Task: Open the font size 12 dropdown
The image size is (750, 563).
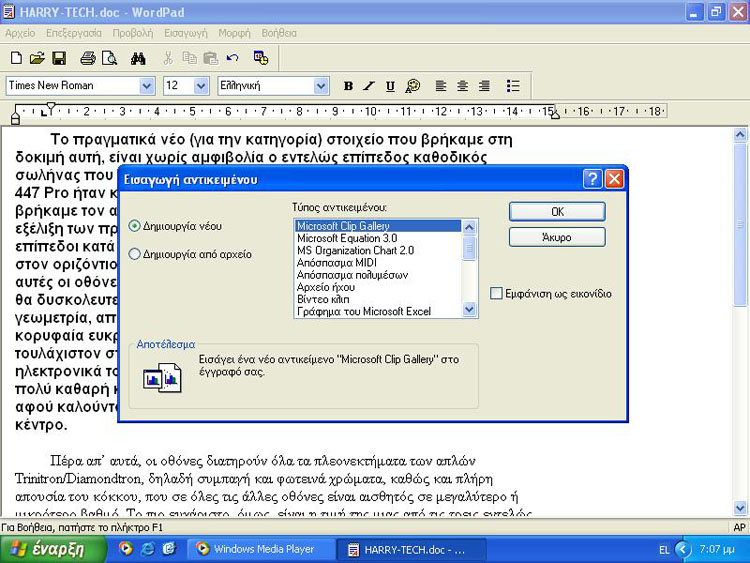Action: tap(201, 86)
